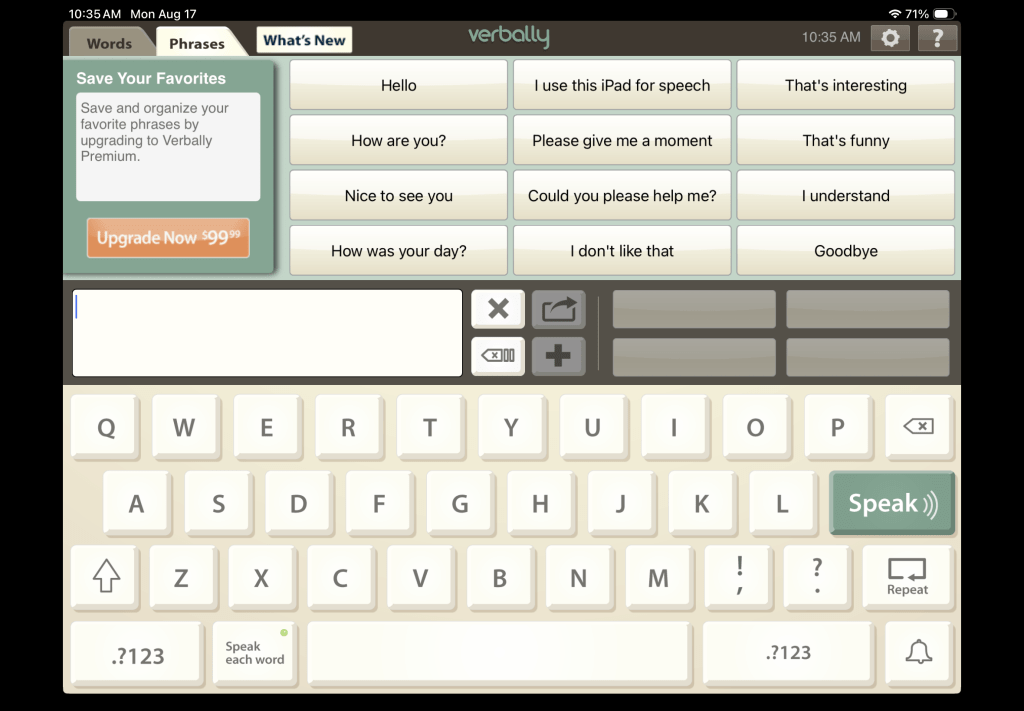The image size is (1024, 711).
Task: Tap the G key
Action: click(x=460, y=503)
